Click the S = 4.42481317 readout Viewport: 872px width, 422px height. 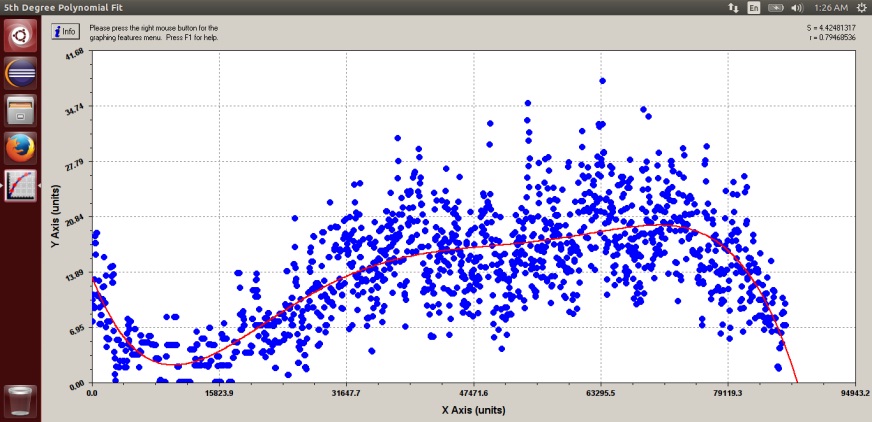pyautogui.click(x=834, y=27)
